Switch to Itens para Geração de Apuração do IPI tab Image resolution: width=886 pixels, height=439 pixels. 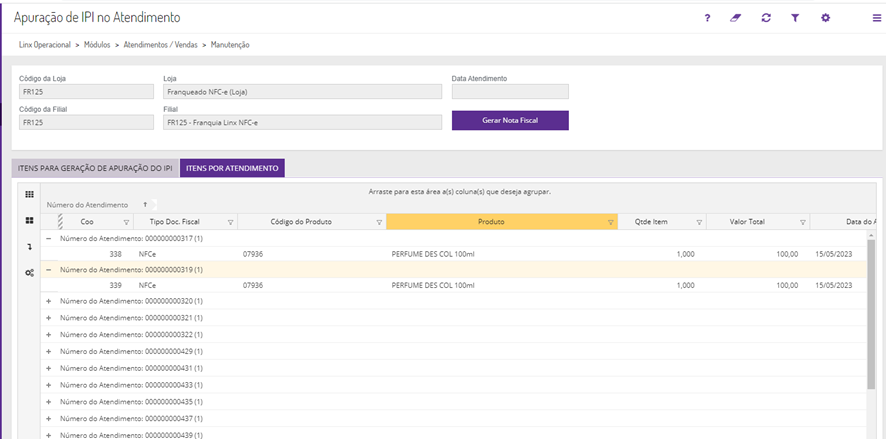[x=96, y=168]
